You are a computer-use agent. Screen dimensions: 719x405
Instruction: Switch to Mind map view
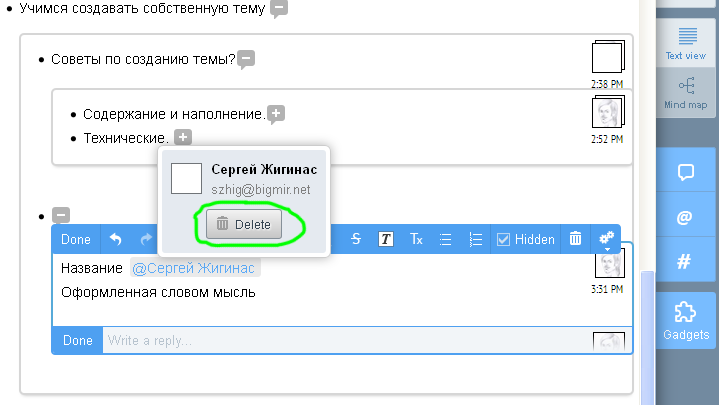tap(686, 93)
